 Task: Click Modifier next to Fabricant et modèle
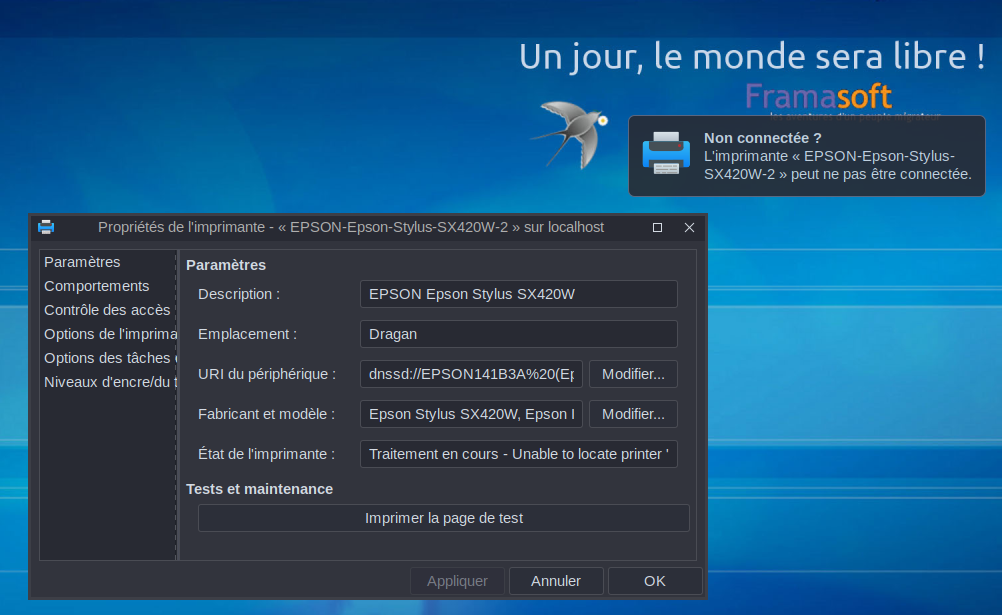[633, 414]
